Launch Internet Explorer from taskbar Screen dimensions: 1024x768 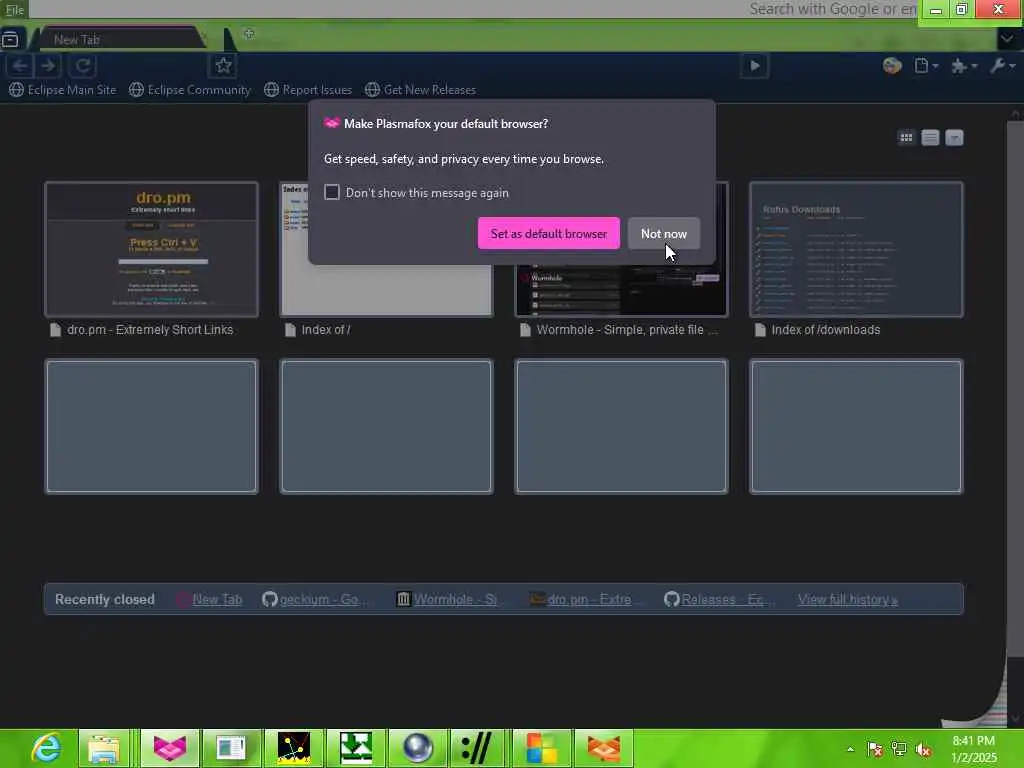tap(46, 748)
